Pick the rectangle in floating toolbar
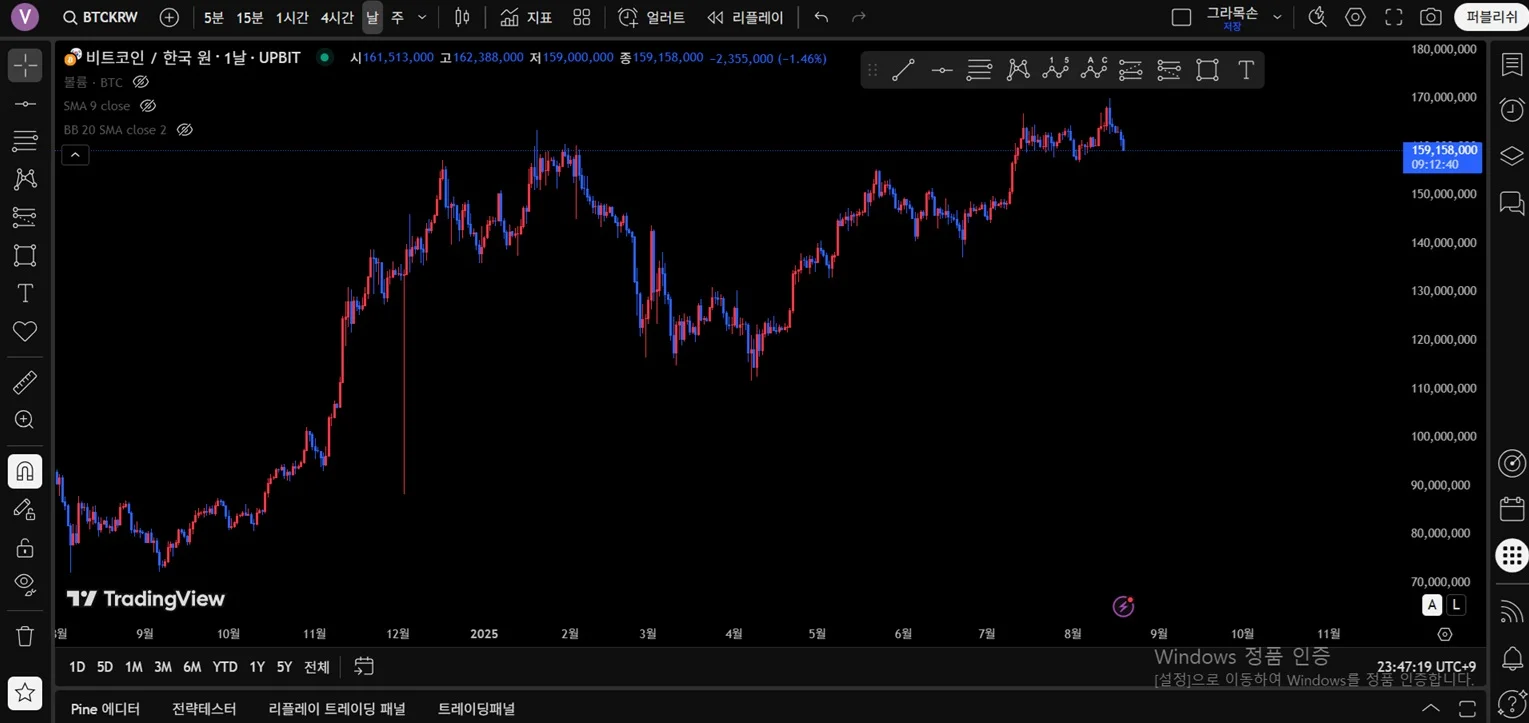 (x=1207, y=70)
